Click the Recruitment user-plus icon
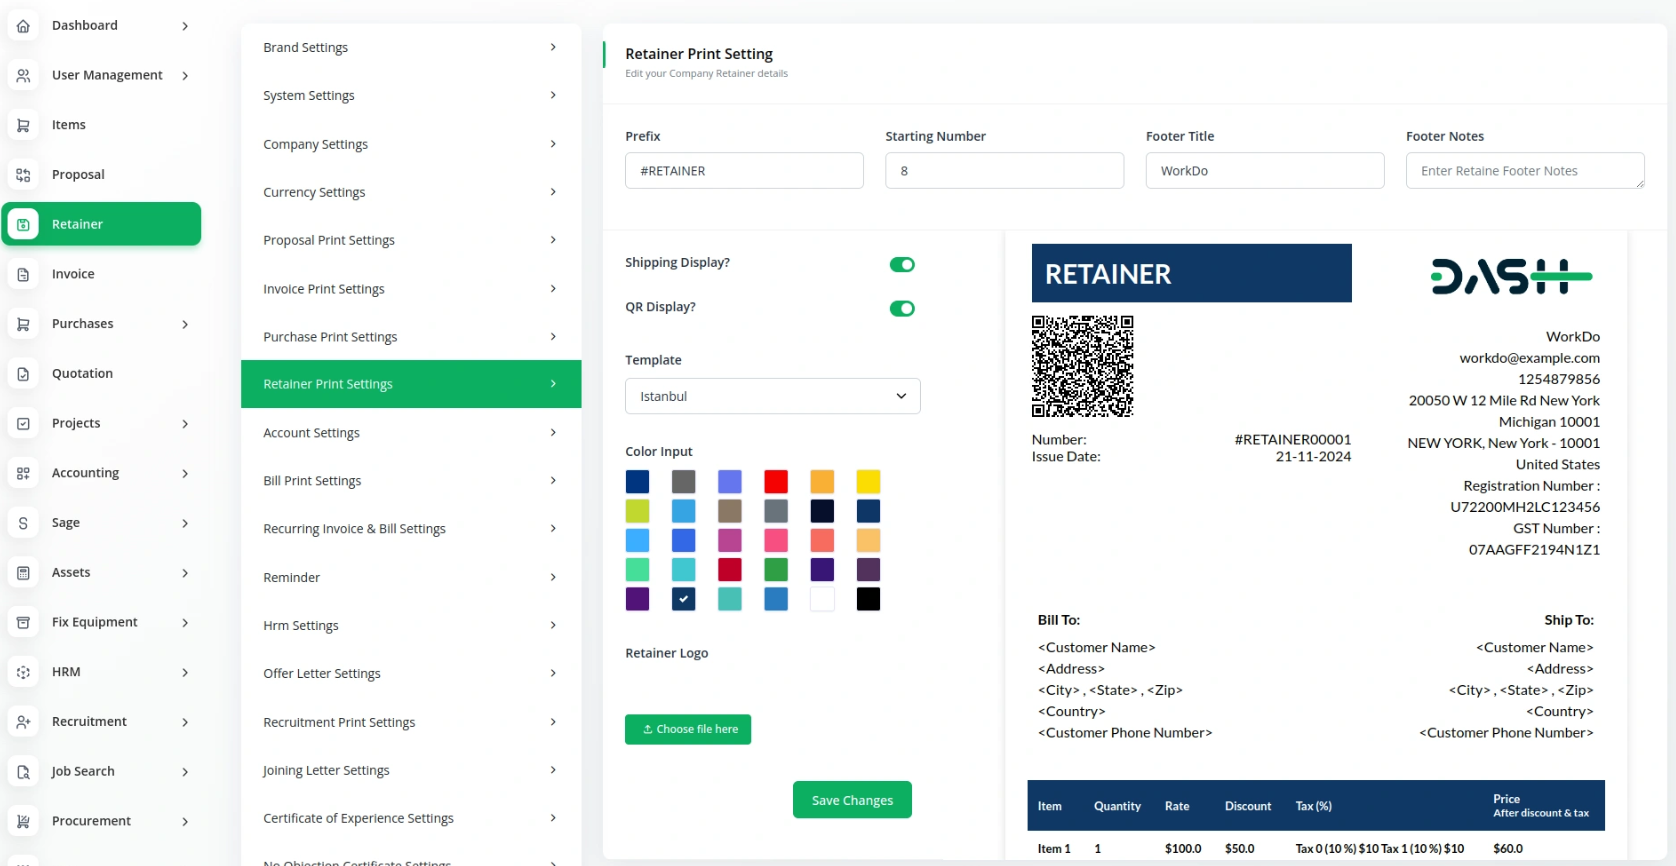Viewport: 1676px width, 866px height. coord(23,722)
